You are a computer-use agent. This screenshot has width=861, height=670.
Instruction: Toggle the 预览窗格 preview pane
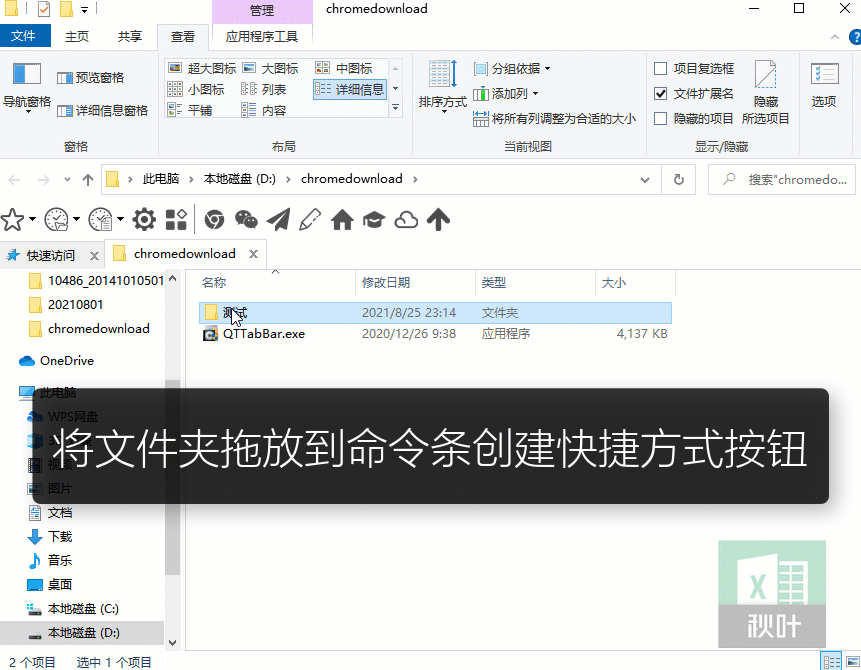[x=91, y=77]
